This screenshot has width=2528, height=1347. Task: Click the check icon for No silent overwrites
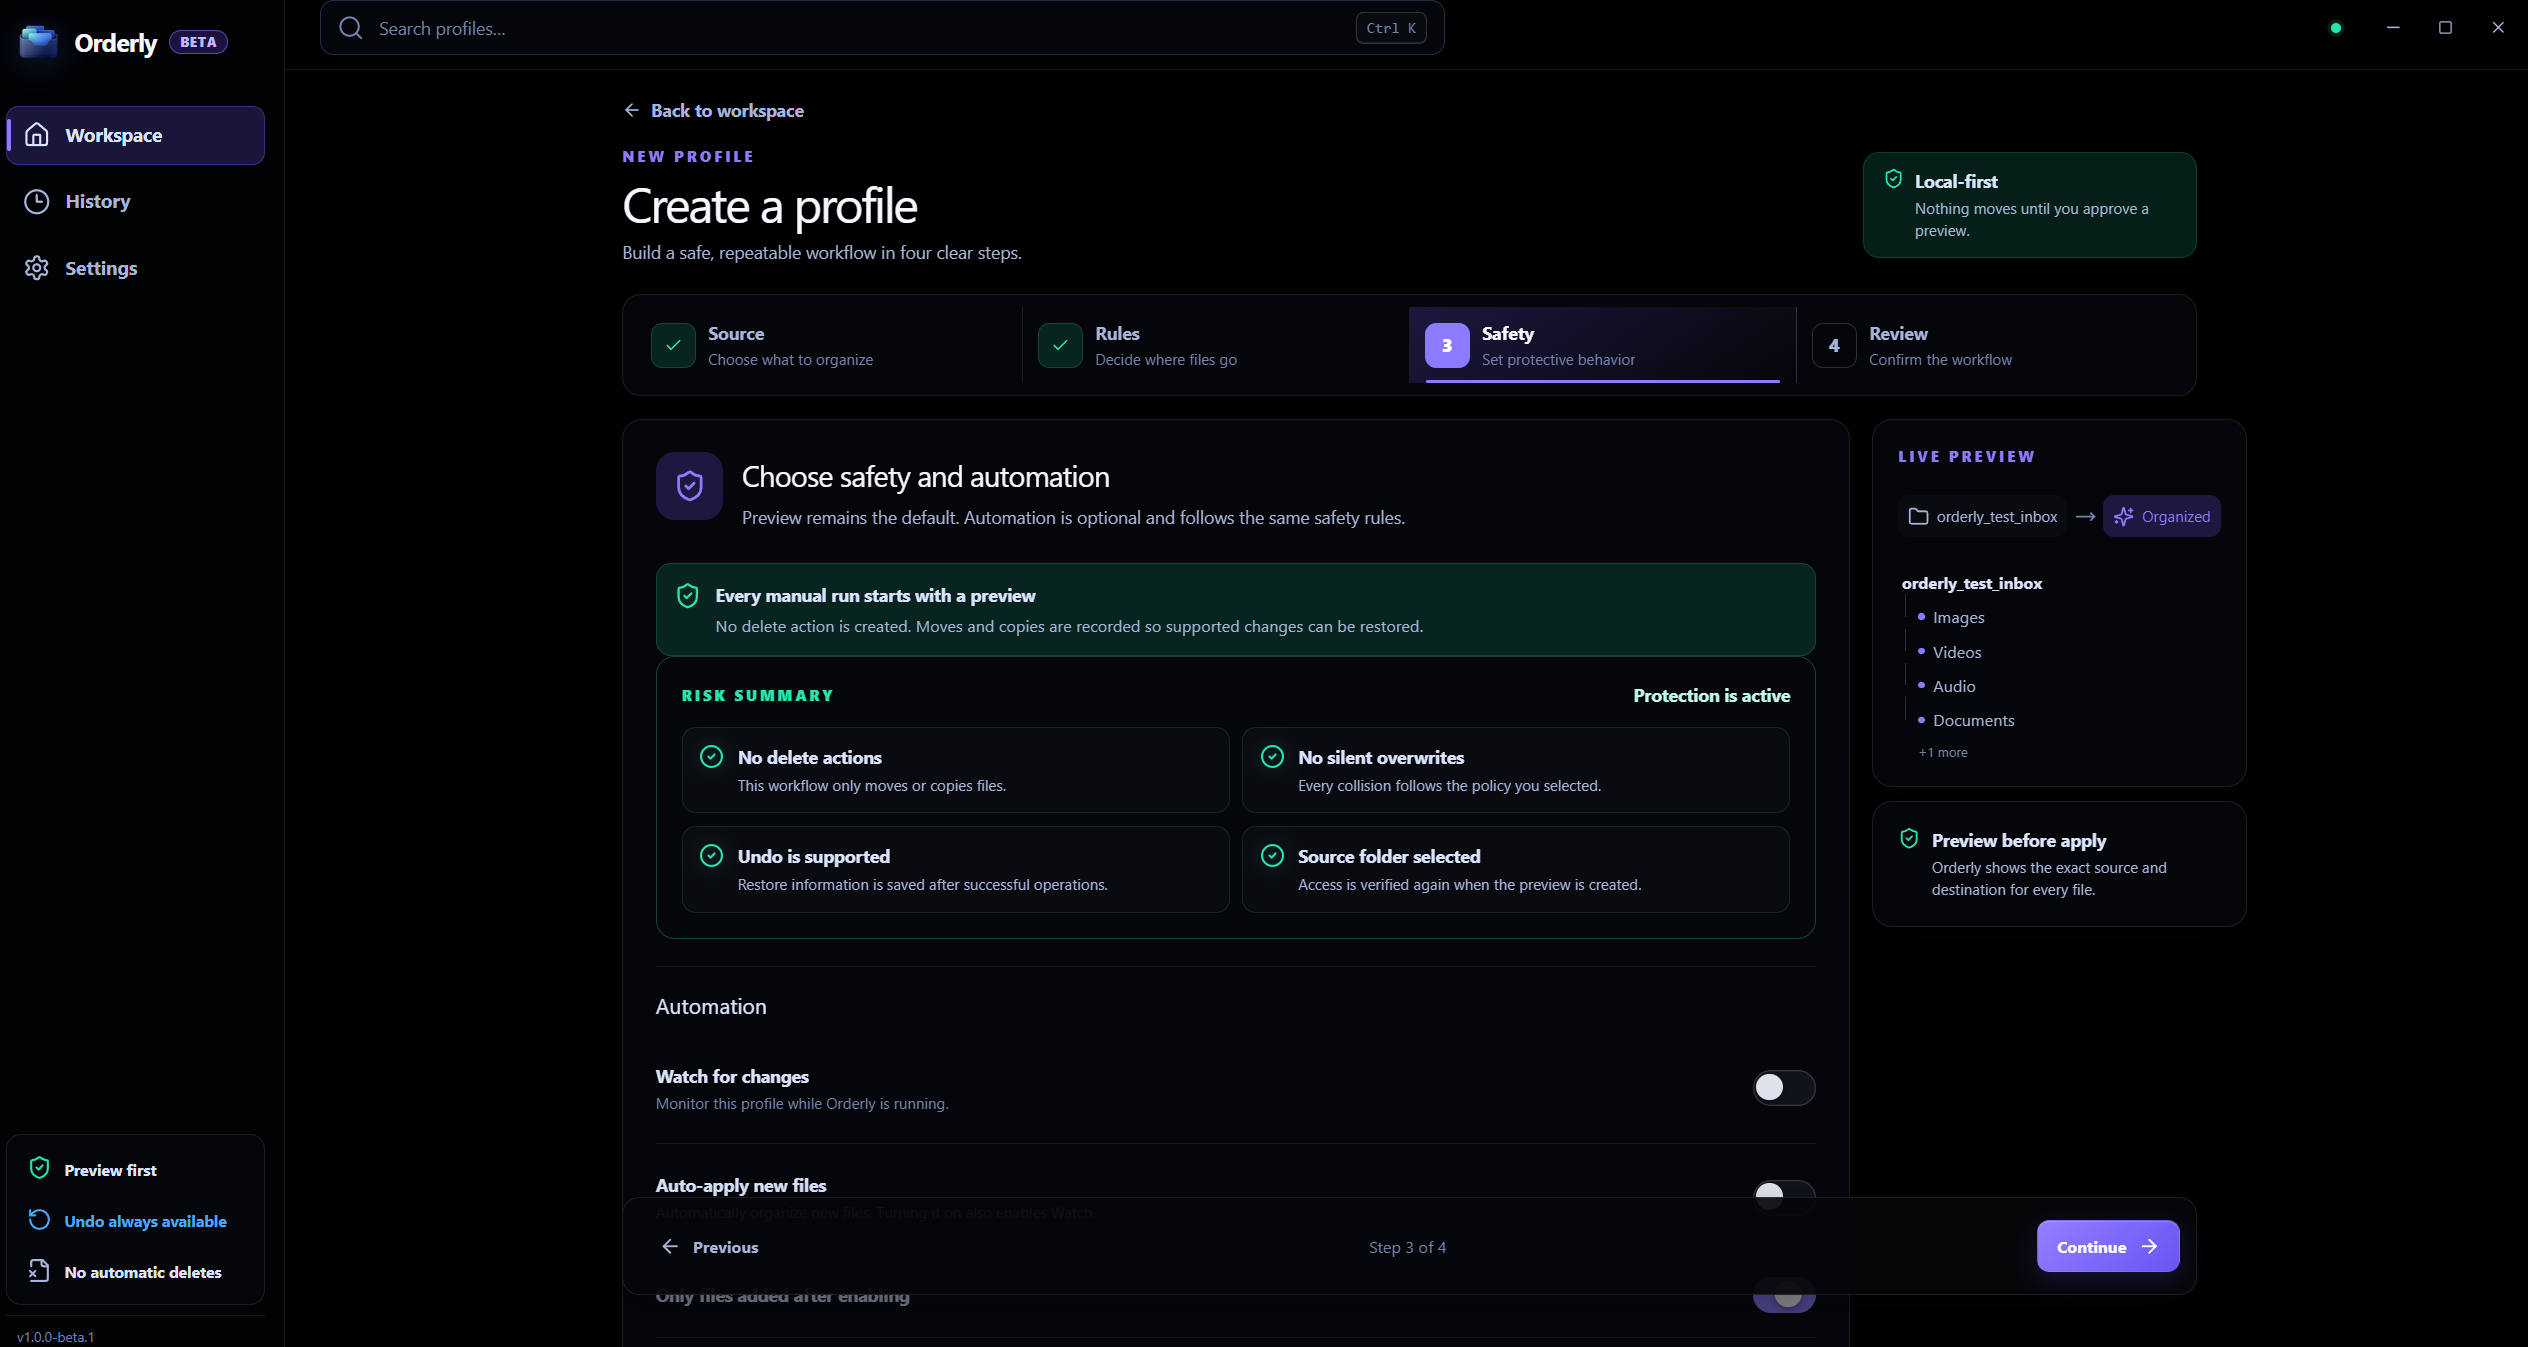click(1272, 757)
